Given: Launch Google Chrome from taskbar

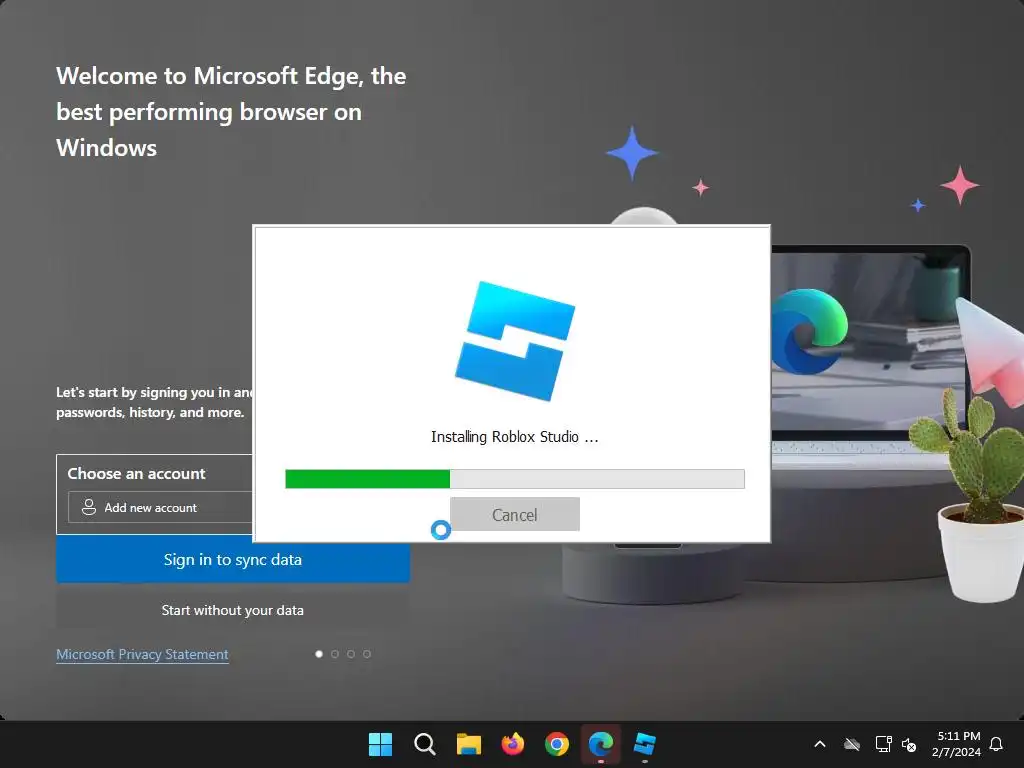Looking at the screenshot, I should [556, 744].
